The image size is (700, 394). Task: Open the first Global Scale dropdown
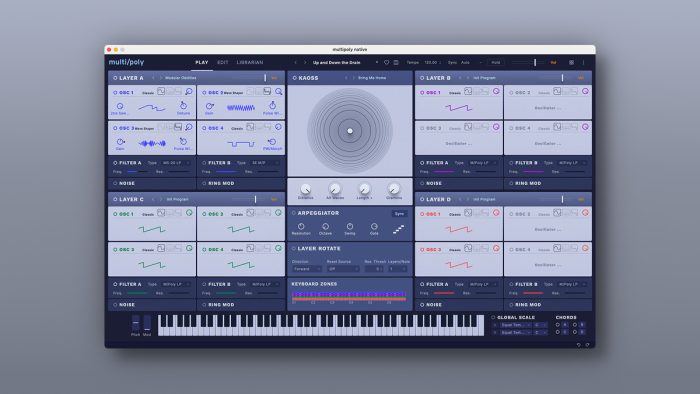coord(515,325)
